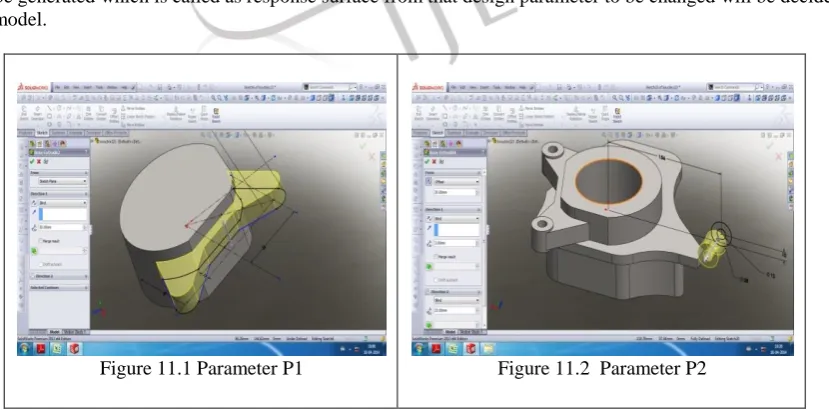Click Mirror Entities button in the left window

click(135, 108)
